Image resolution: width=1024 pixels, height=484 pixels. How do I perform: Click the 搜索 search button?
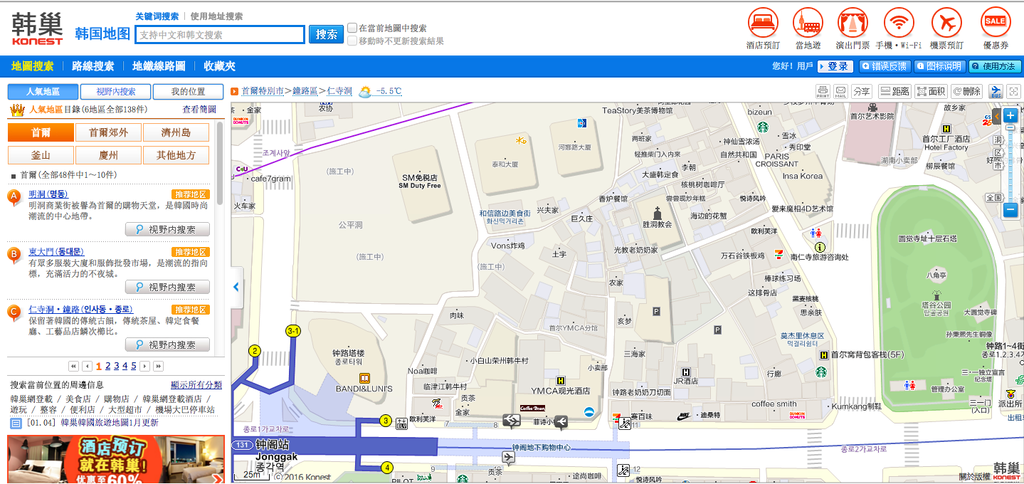pyautogui.click(x=327, y=35)
